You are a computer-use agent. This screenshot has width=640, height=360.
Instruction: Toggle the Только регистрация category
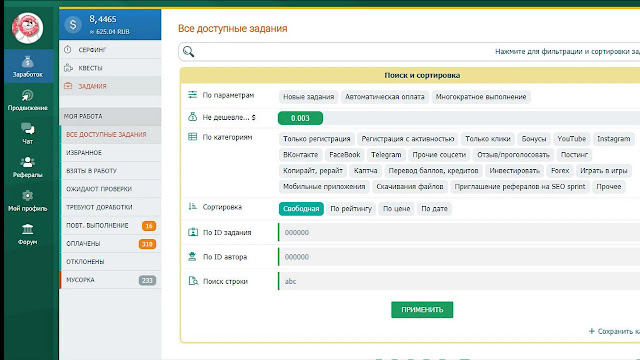pyautogui.click(x=317, y=139)
